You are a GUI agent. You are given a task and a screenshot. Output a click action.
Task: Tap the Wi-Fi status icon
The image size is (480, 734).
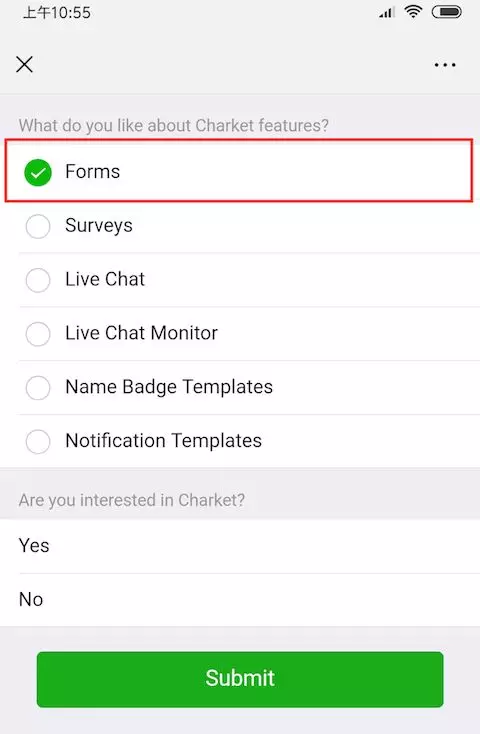tap(413, 12)
